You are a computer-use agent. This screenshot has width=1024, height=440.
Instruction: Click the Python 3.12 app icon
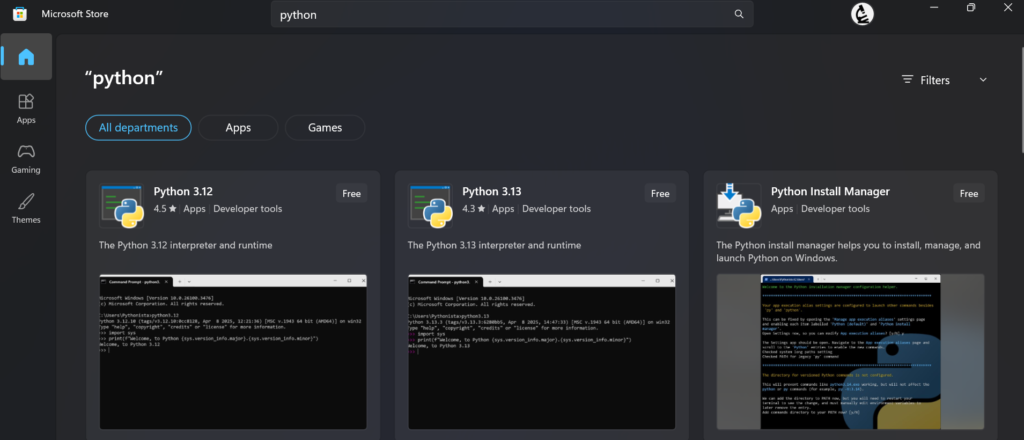click(120, 205)
